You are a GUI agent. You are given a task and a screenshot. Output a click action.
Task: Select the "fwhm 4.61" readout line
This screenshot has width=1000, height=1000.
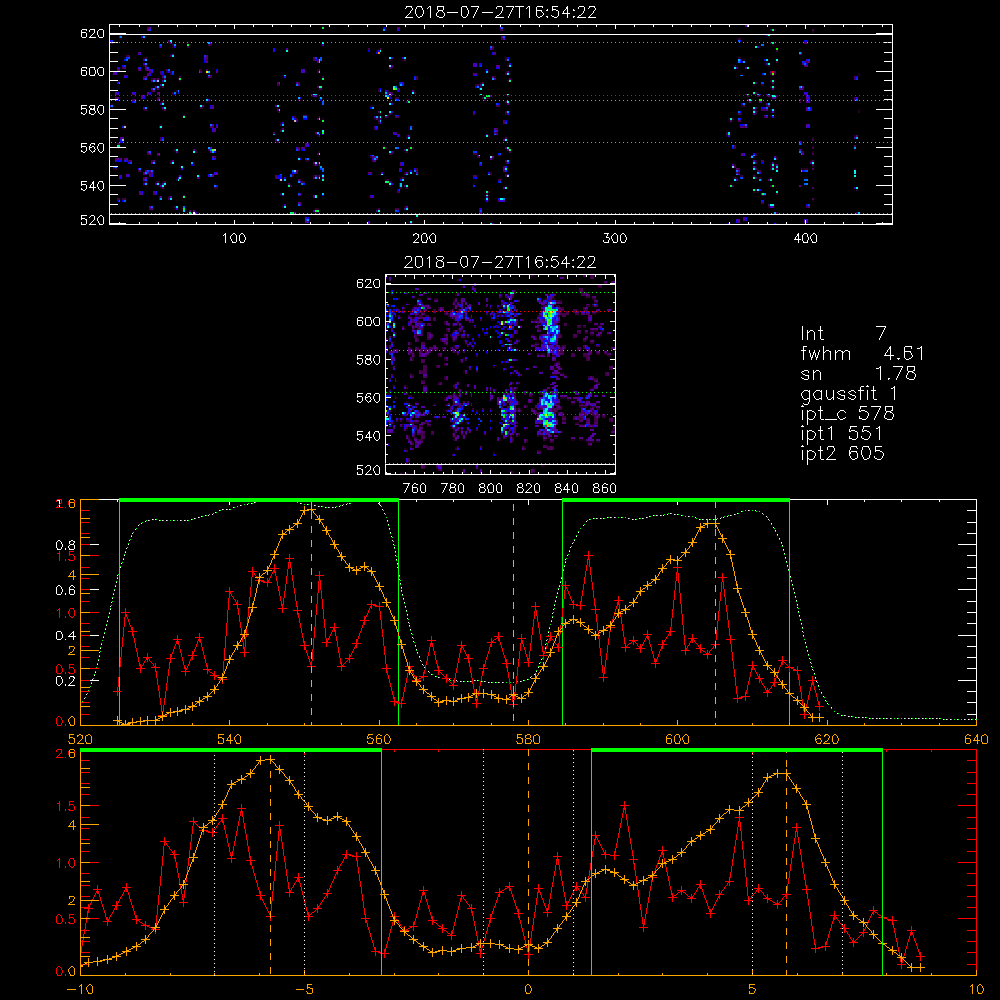point(862,353)
